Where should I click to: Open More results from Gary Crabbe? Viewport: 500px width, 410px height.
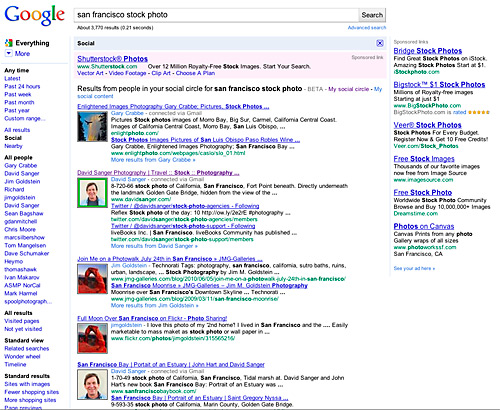point(153,160)
